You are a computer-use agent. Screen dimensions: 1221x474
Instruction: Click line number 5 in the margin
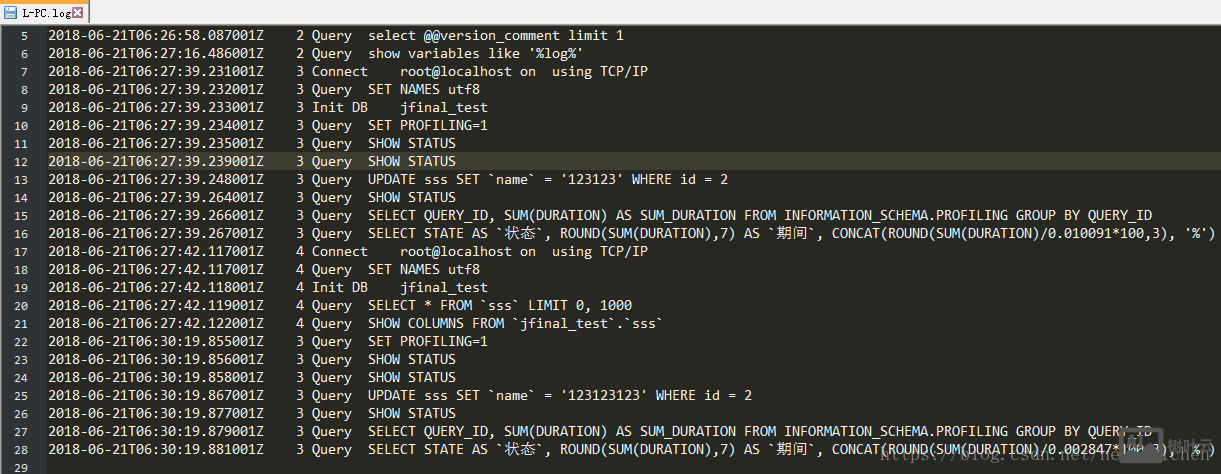click(23, 36)
